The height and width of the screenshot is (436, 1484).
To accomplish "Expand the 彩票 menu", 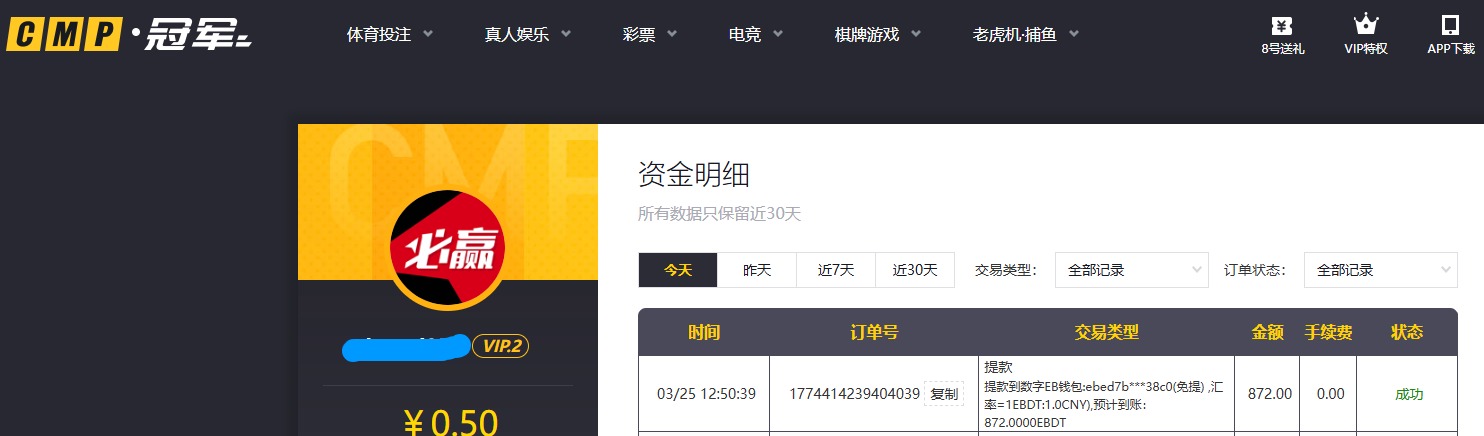I will [650, 34].
